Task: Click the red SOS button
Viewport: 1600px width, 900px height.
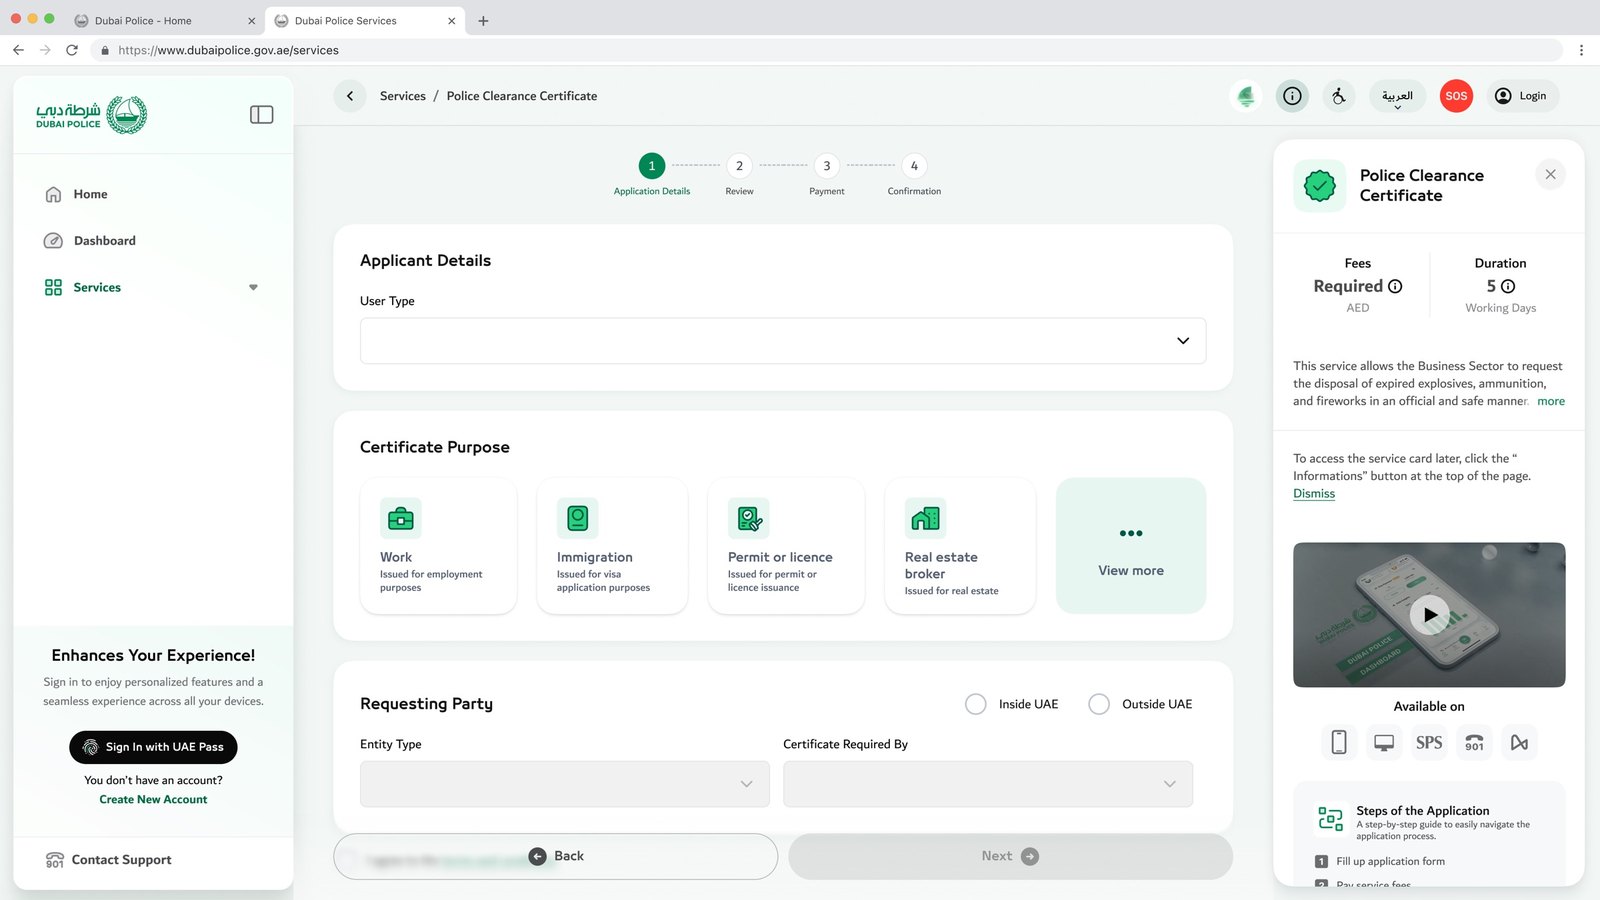Action: coord(1456,96)
